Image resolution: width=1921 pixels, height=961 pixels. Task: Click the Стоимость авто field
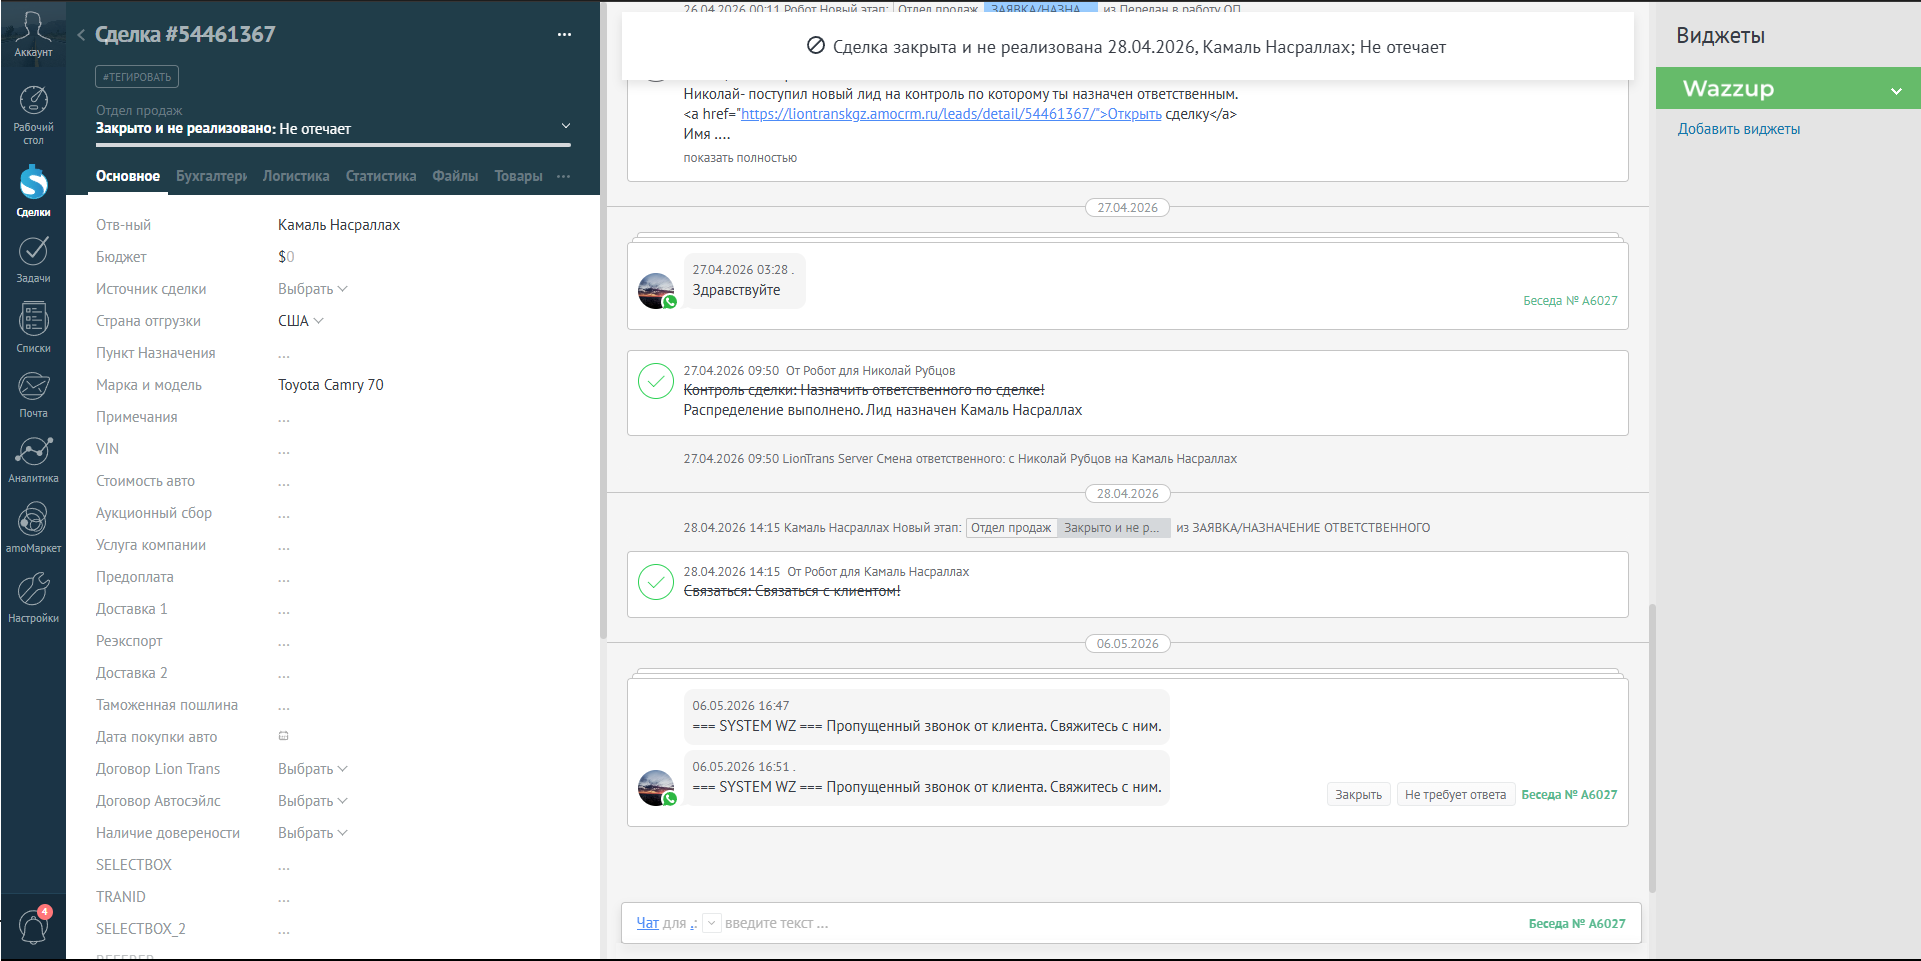[x=284, y=481]
